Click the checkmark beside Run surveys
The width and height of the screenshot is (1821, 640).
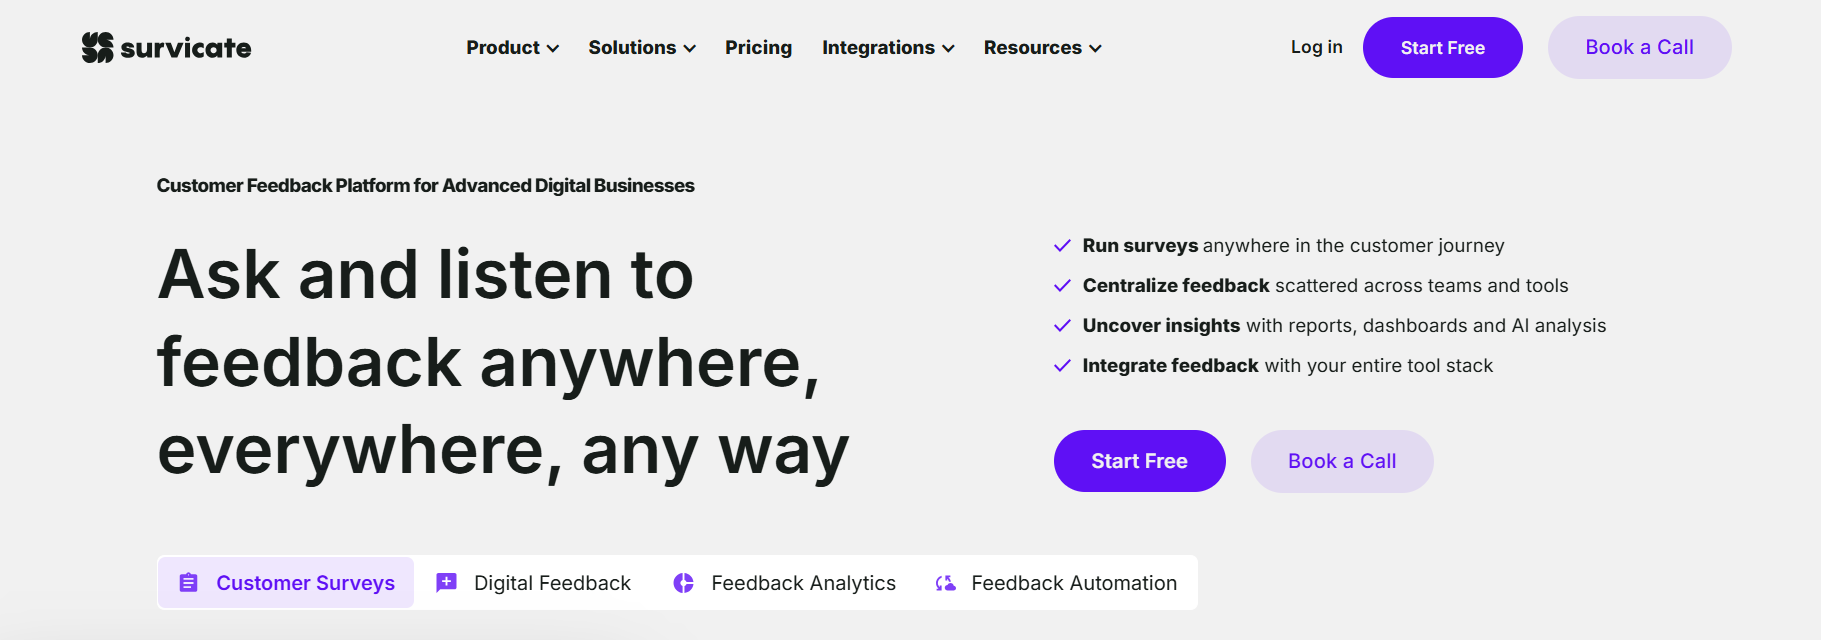(x=1063, y=246)
